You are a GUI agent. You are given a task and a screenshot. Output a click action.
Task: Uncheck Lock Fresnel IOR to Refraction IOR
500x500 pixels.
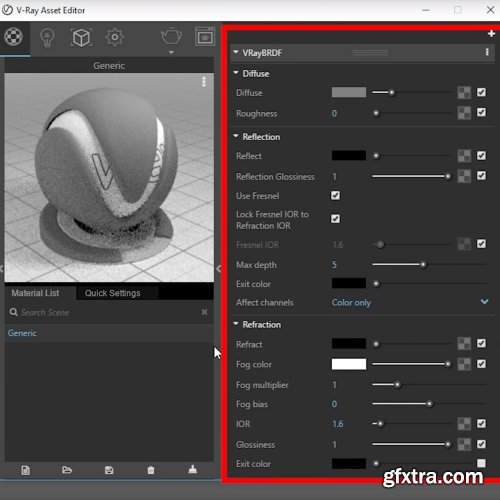coord(335,219)
